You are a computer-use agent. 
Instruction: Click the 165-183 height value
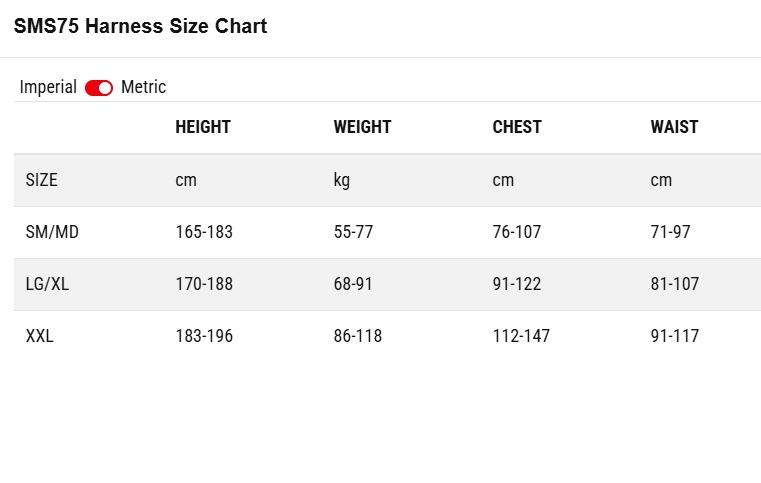(204, 232)
